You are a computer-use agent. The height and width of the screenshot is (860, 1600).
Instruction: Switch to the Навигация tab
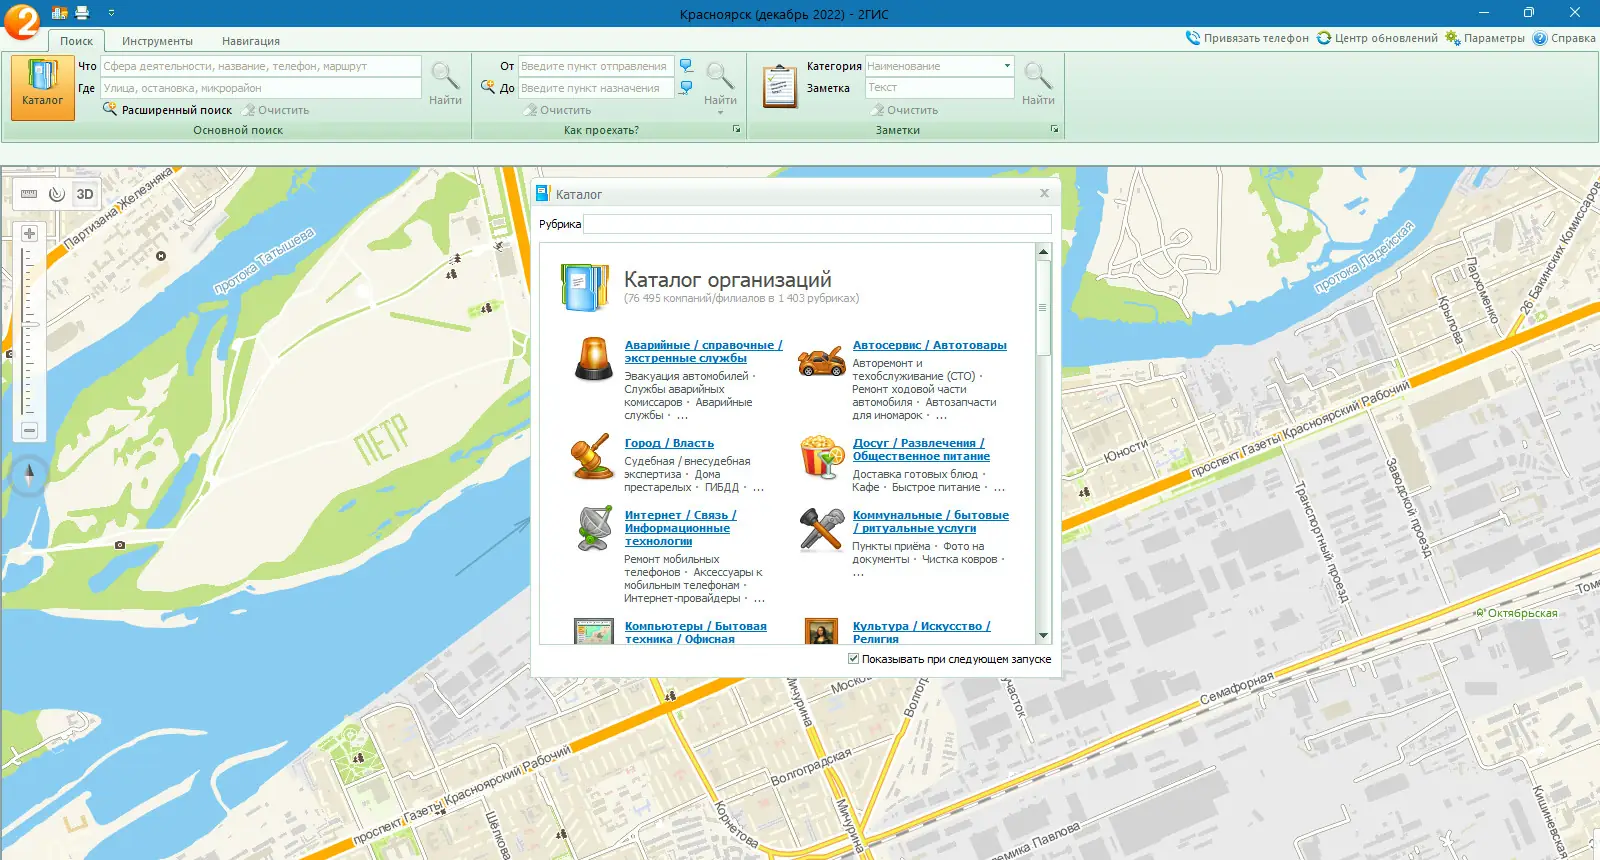click(251, 41)
